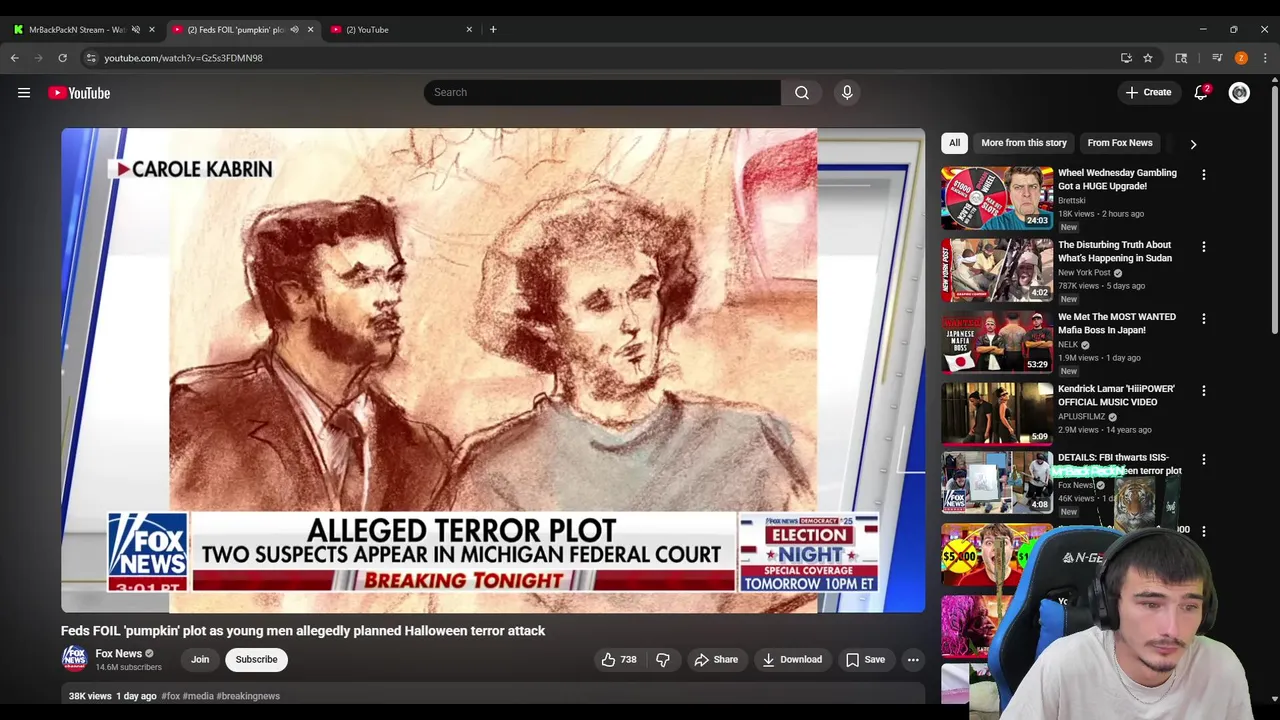Save video to playlist
This screenshot has height=720, width=1280.
pos(865,659)
